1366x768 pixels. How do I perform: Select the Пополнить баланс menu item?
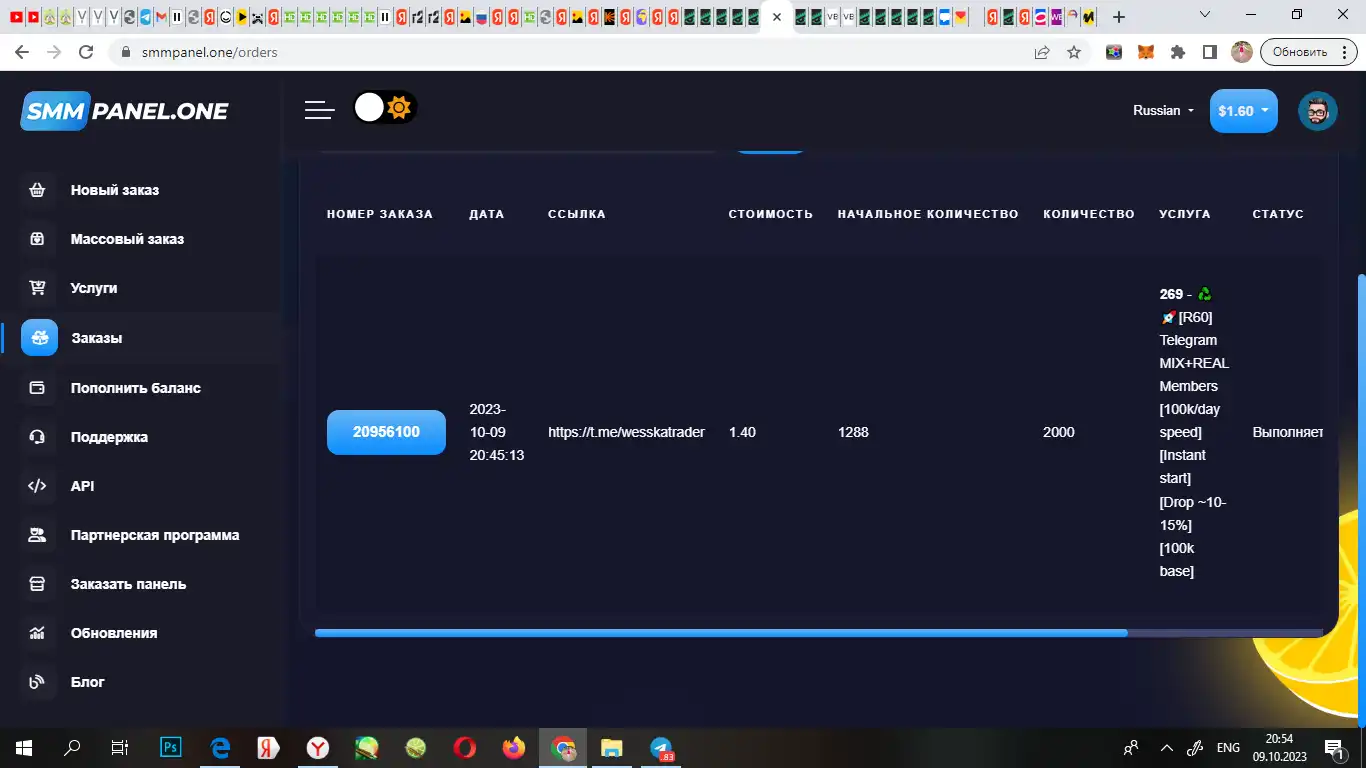click(x=136, y=388)
